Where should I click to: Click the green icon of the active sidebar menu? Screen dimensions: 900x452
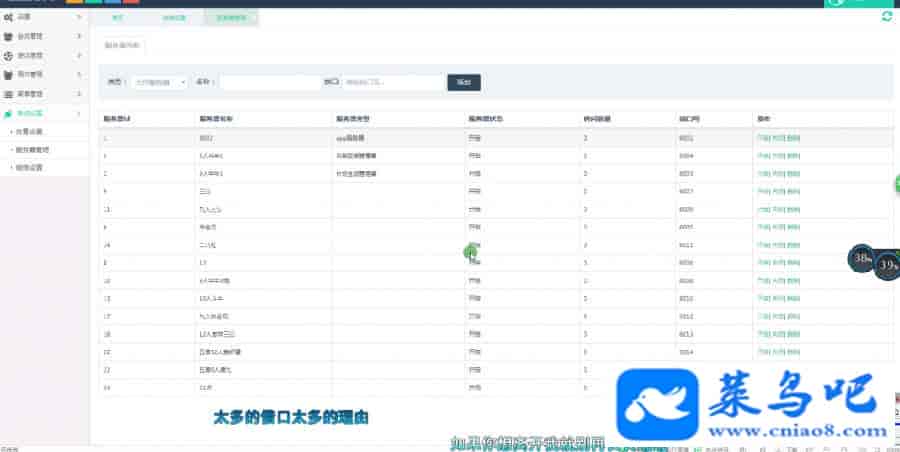click(x=8, y=113)
